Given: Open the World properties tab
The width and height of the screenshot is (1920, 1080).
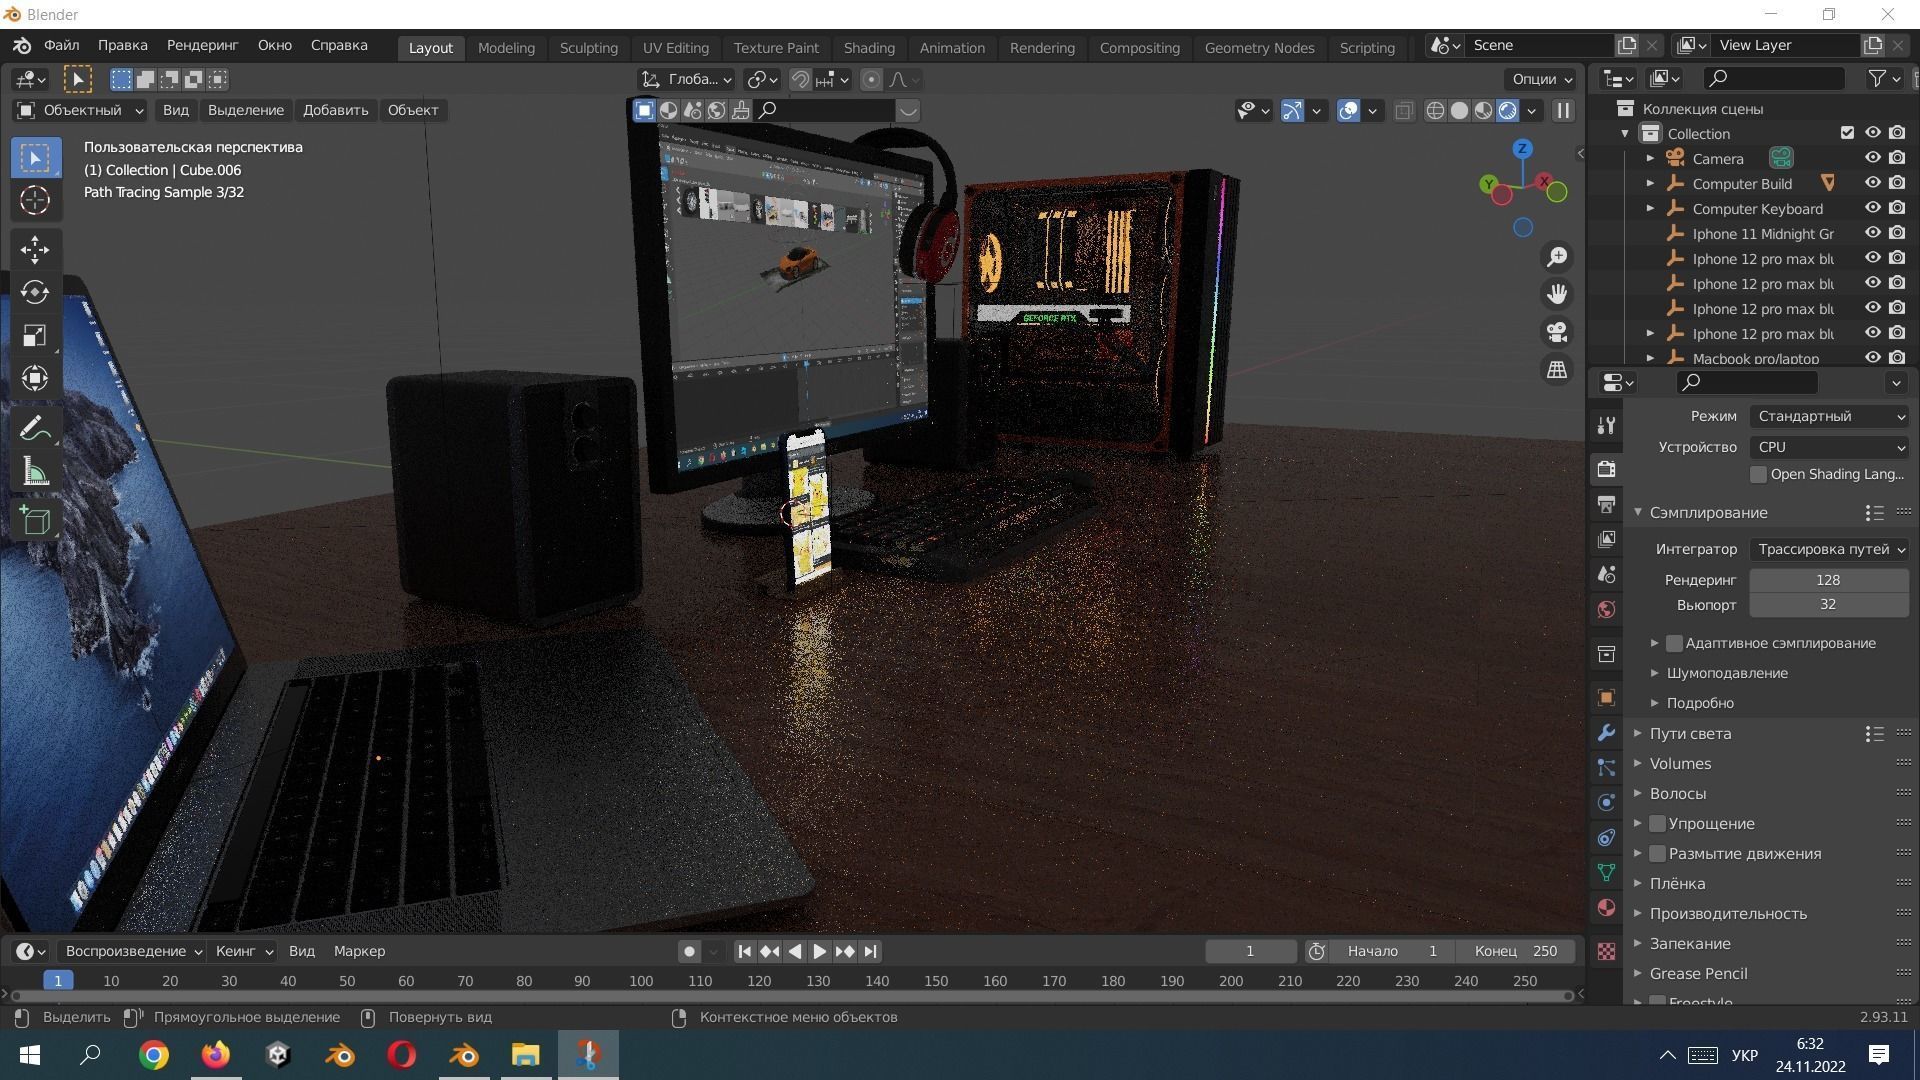Looking at the screenshot, I should 1606,609.
